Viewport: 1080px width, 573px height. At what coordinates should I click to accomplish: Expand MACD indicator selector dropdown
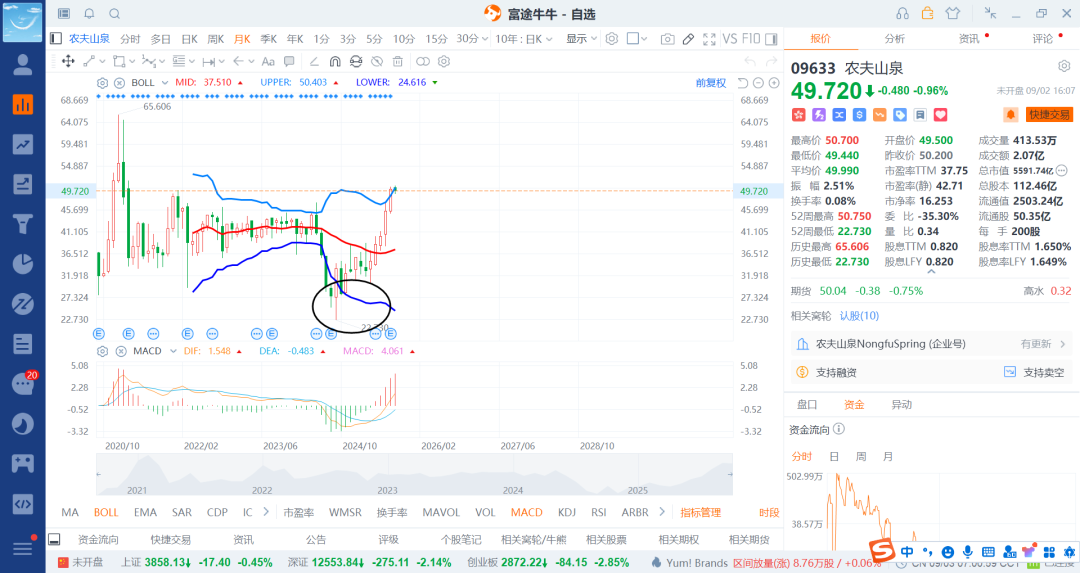172,351
